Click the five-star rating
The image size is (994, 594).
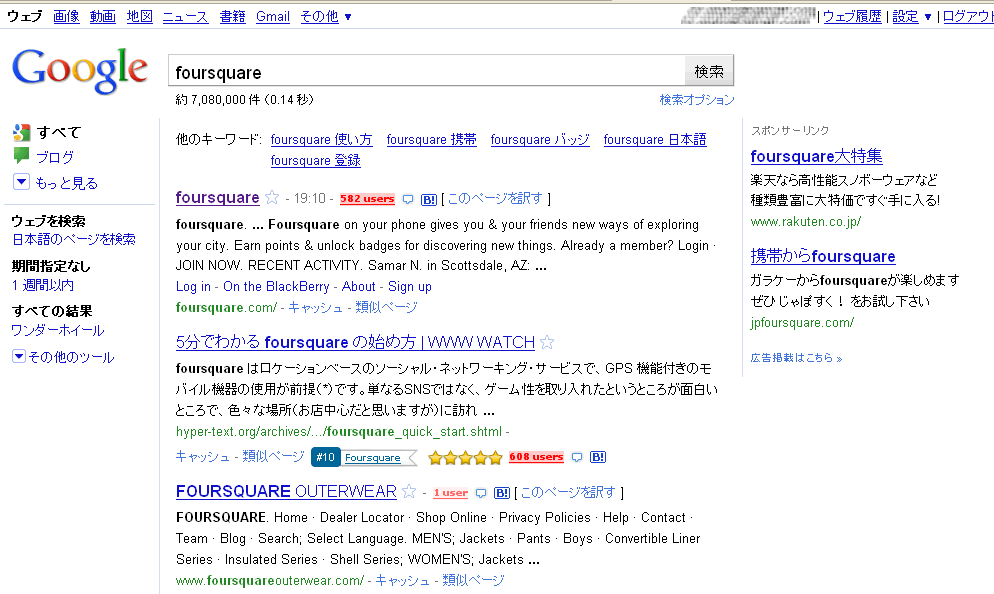pos(465,457)
